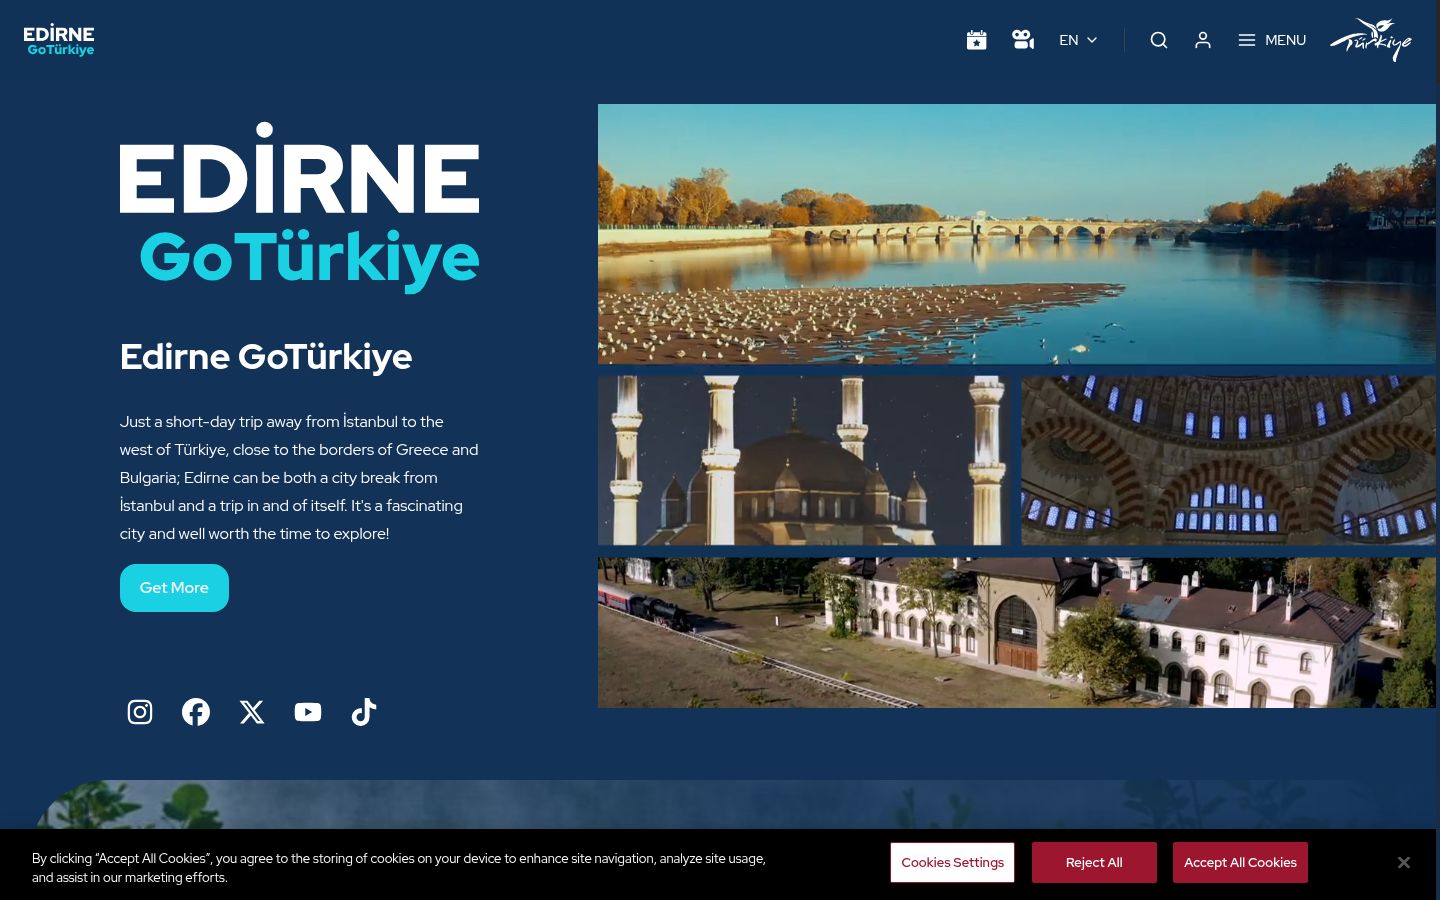Open the X (Twitter) social link
Image resolution: width=1440 pixels, height=900 pixels.
pyautogui.click(x=252, y=712)
